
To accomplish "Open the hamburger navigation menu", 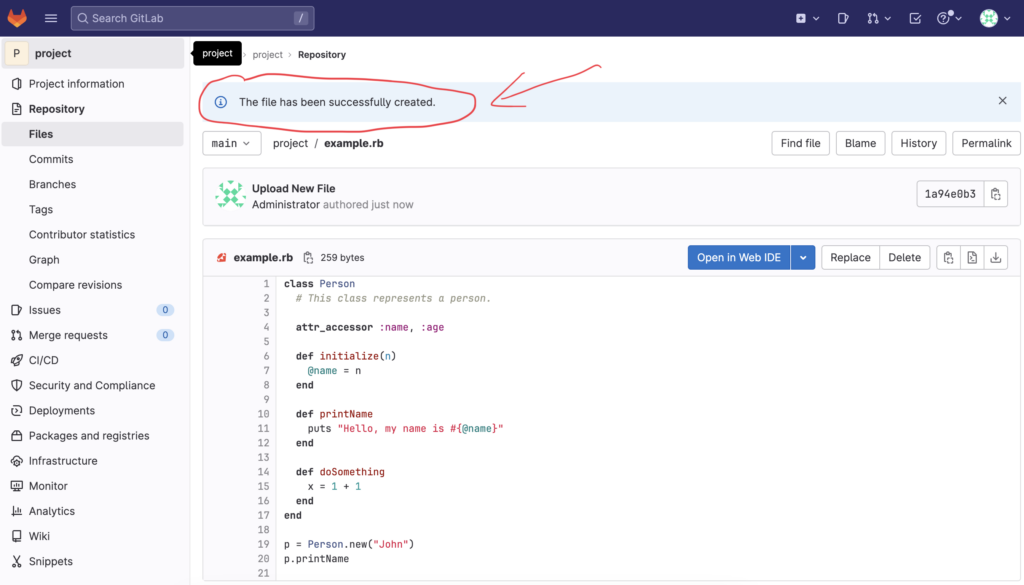I will click(x=51, y=18).
